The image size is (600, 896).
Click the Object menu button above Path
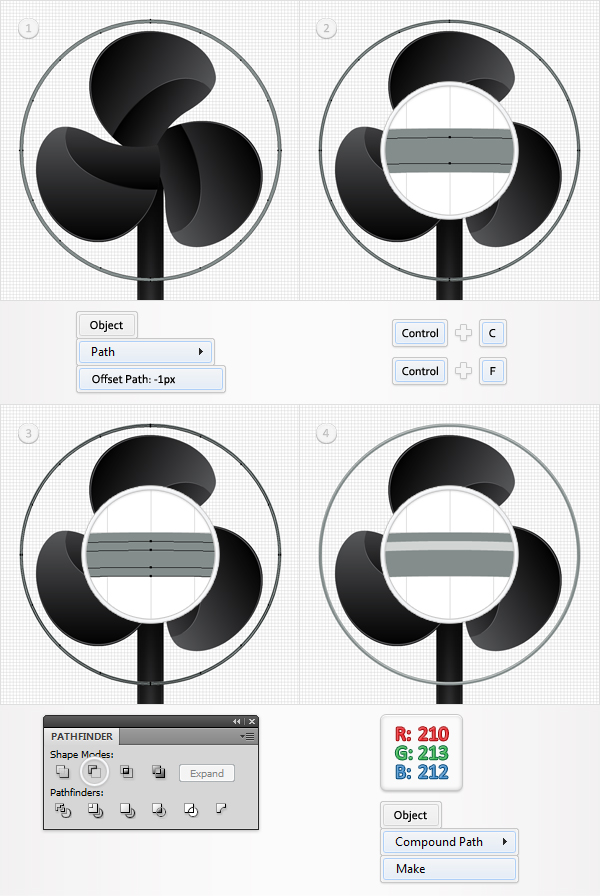click(106, 325)
